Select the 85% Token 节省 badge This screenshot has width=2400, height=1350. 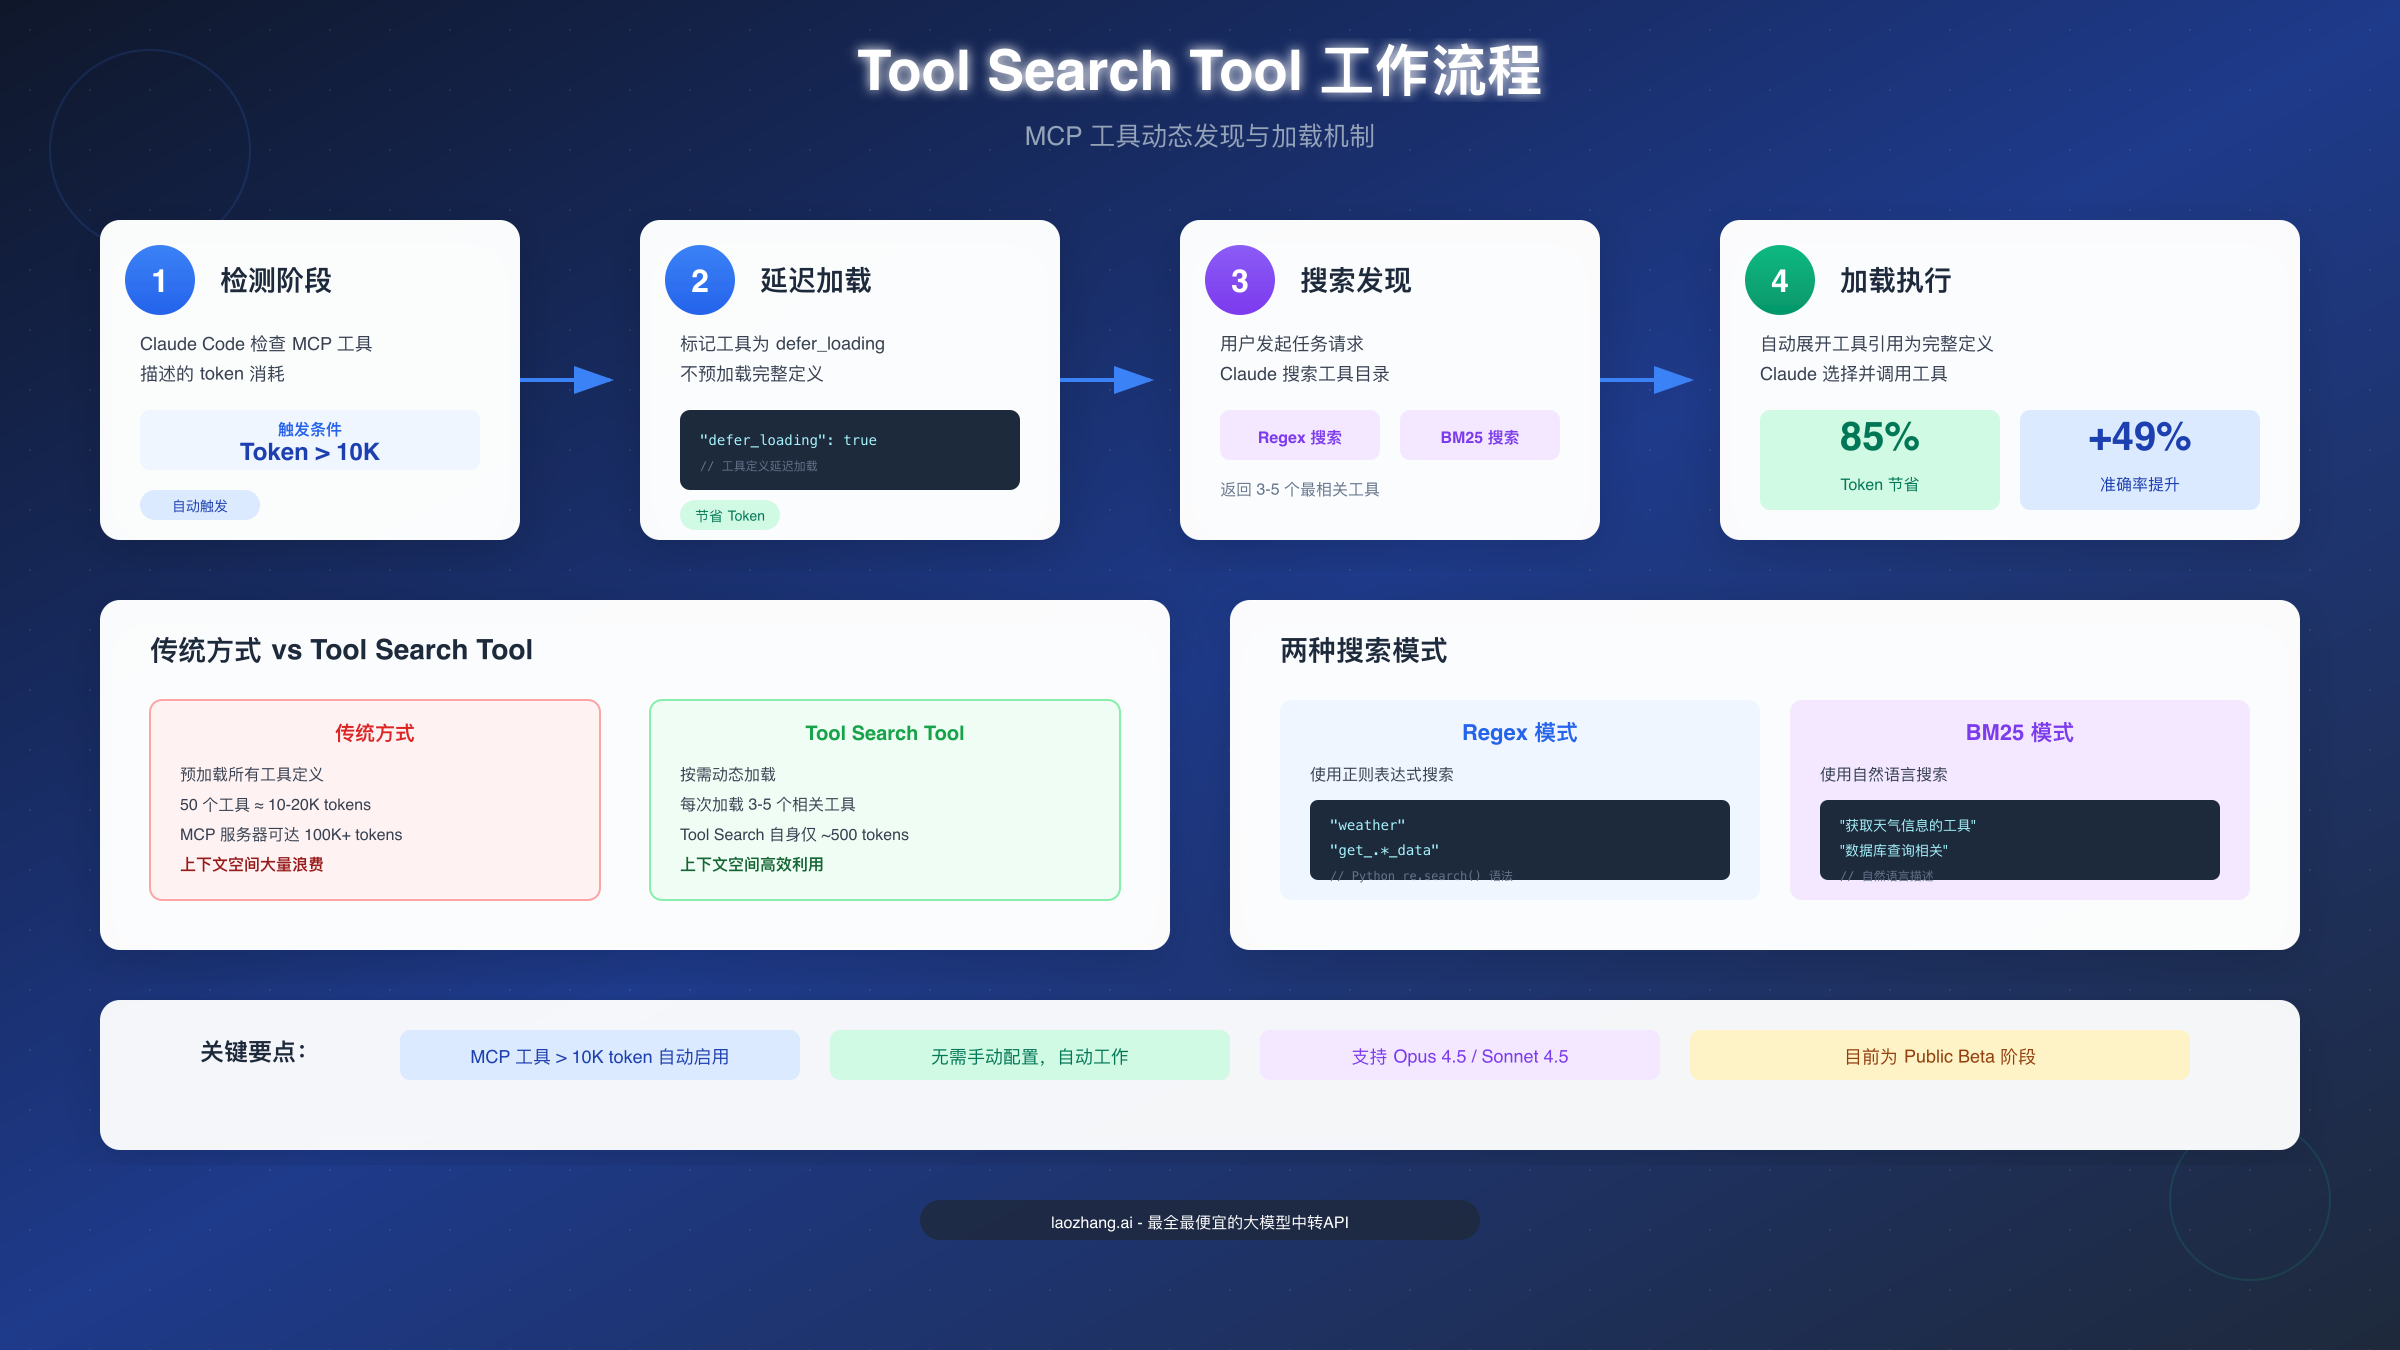coord(1879,458)
